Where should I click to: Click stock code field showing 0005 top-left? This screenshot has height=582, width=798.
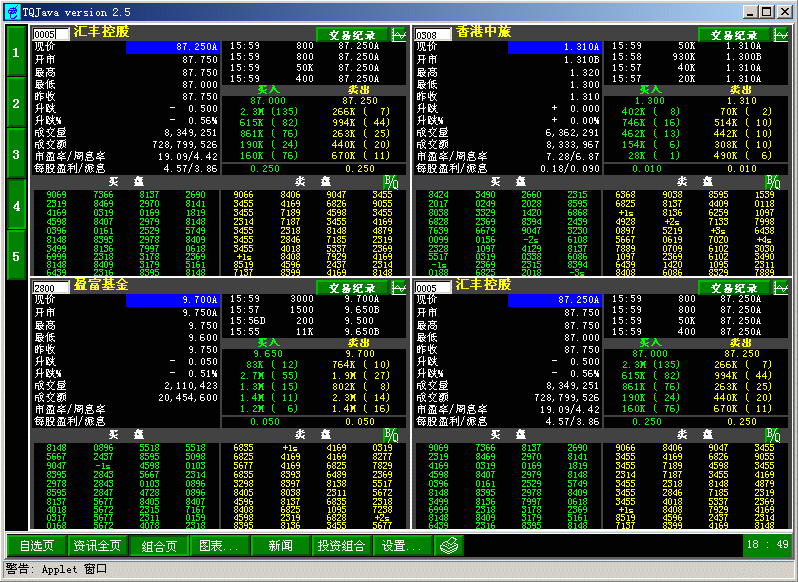coord(51,35)
